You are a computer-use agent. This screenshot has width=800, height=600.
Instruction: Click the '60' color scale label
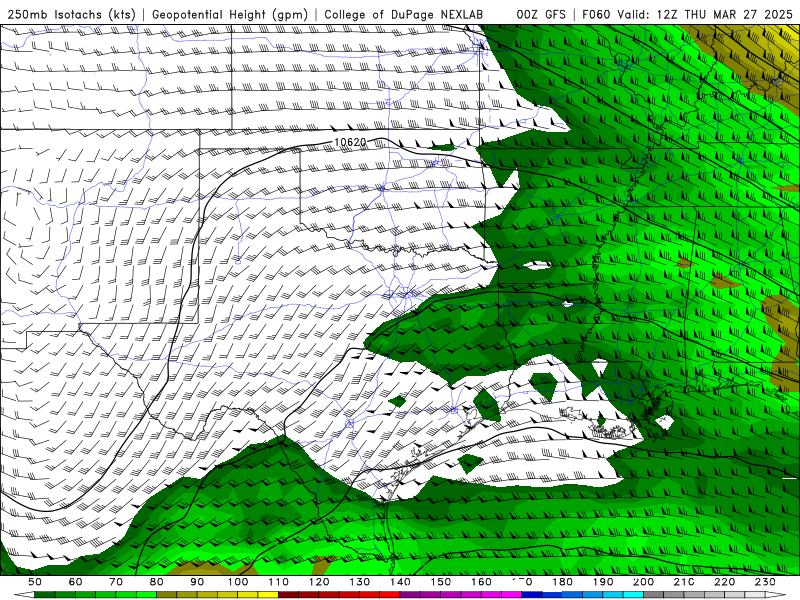(76, 582)
